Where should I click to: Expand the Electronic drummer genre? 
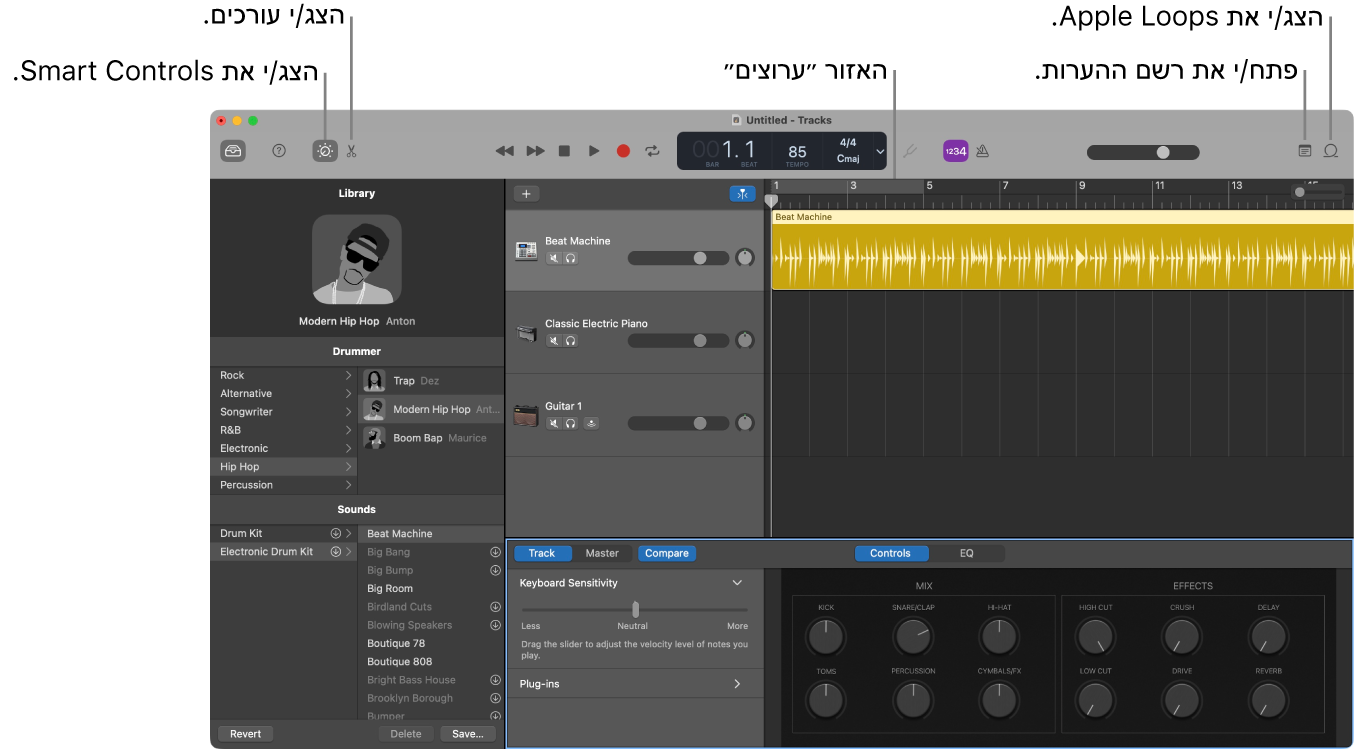(348, 448)
